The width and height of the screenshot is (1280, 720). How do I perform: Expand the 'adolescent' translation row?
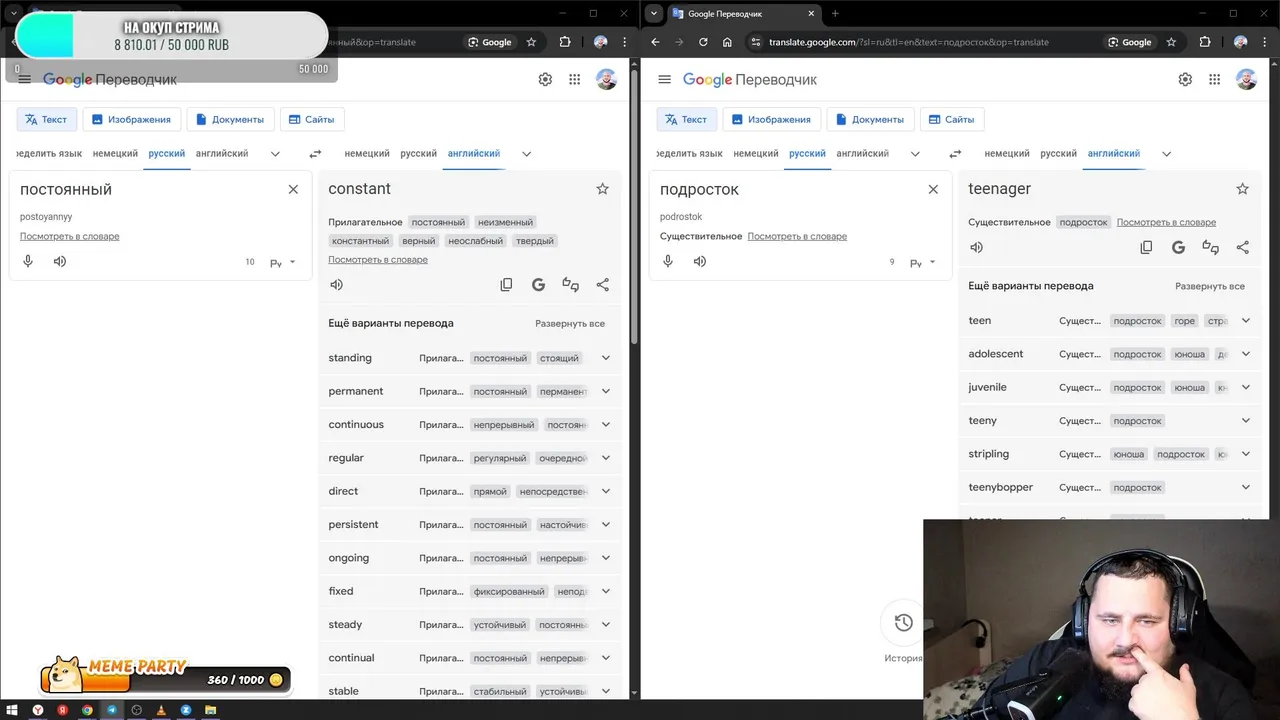(x=1245, y=354)
